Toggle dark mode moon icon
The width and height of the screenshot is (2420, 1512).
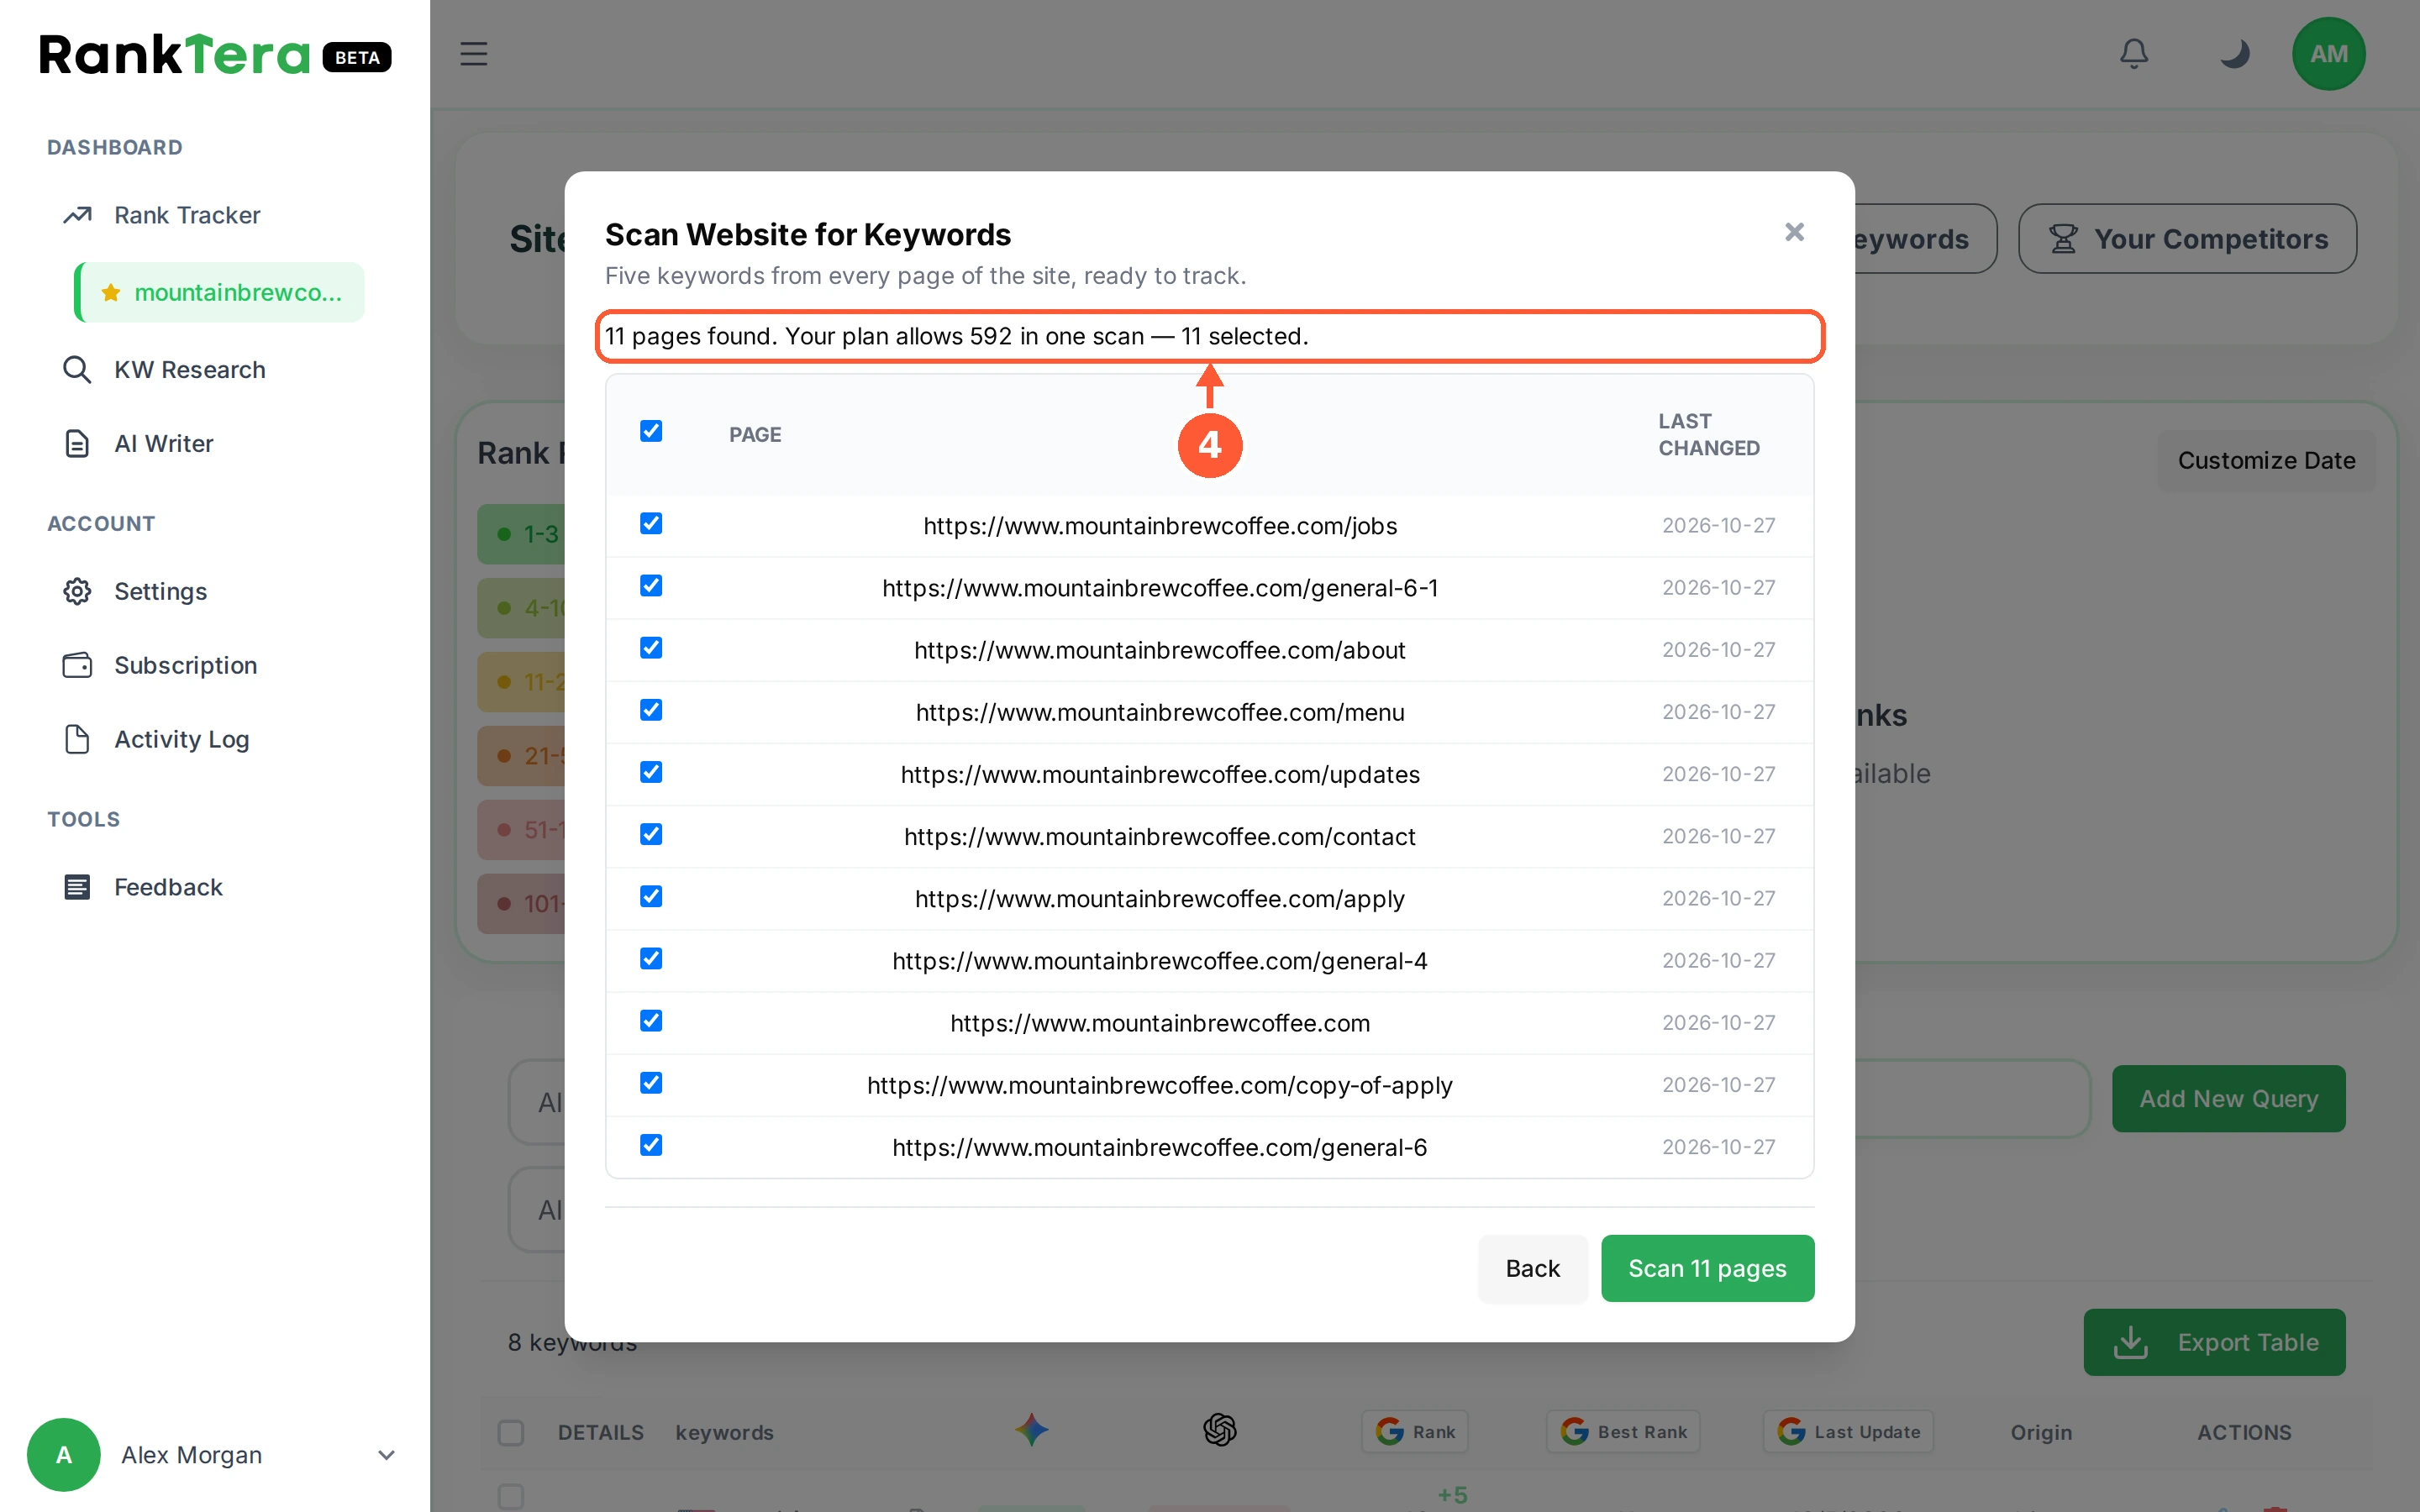(2234, 54)
